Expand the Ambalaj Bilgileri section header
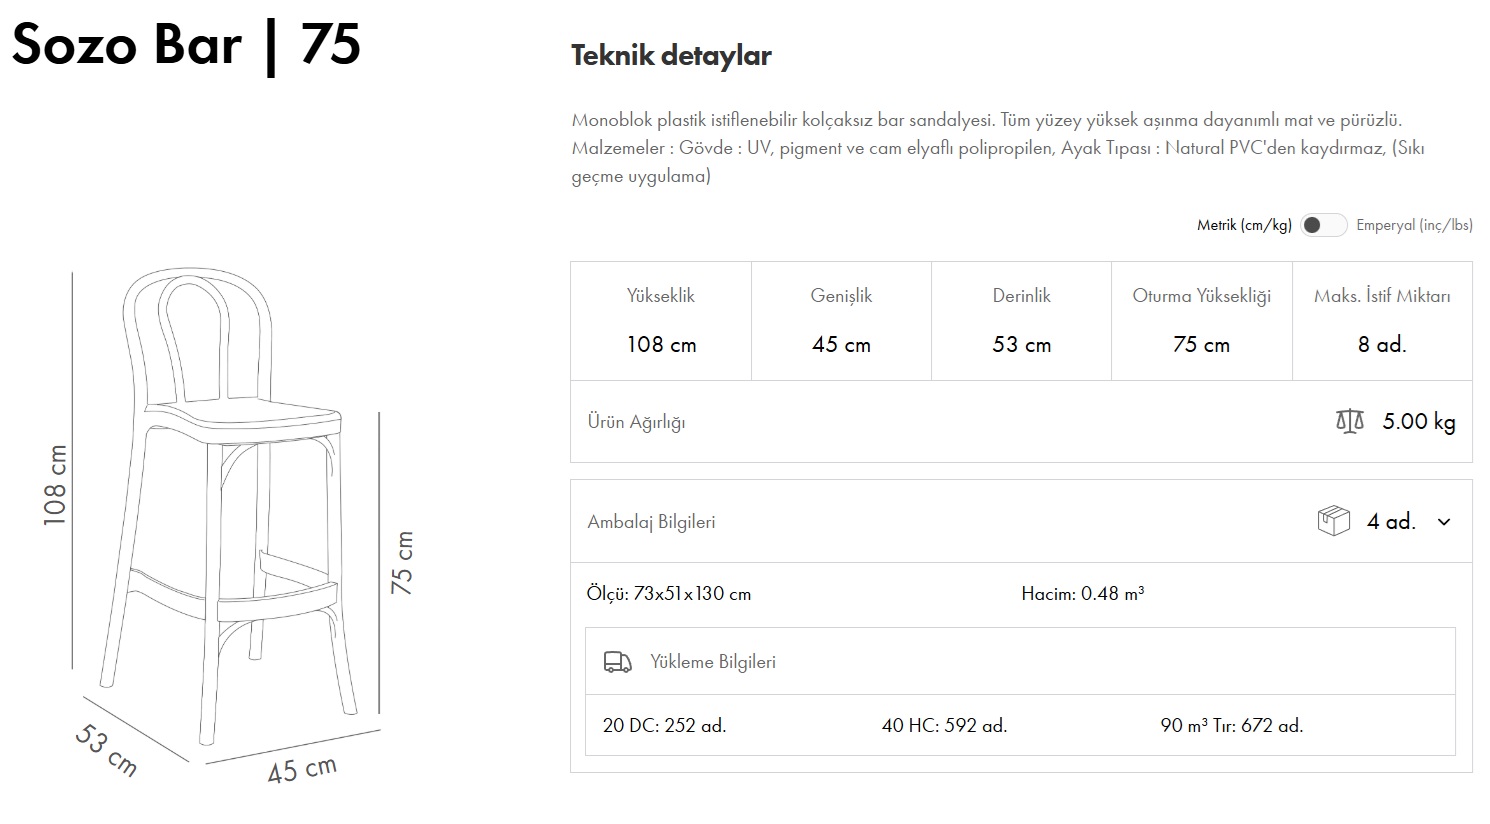 pyautogui.click(x=652, y=522)
